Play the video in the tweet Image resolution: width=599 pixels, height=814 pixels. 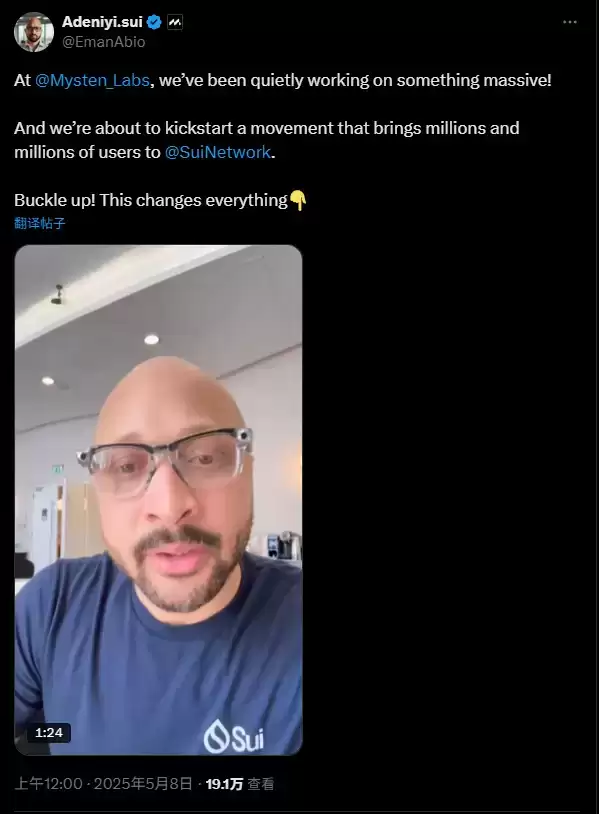[158, 500]
